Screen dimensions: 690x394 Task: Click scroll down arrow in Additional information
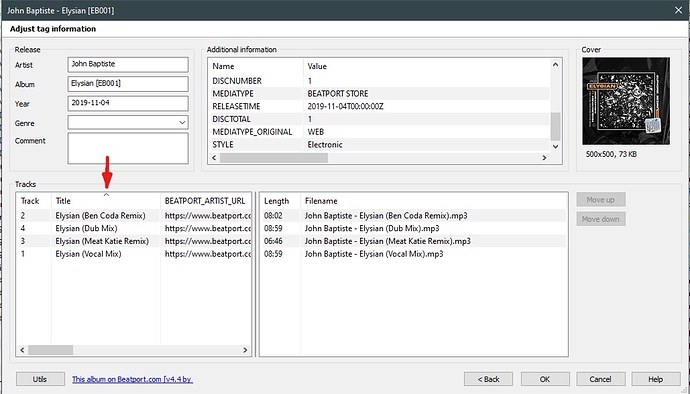pyautogui.click(x=555, y=146)
